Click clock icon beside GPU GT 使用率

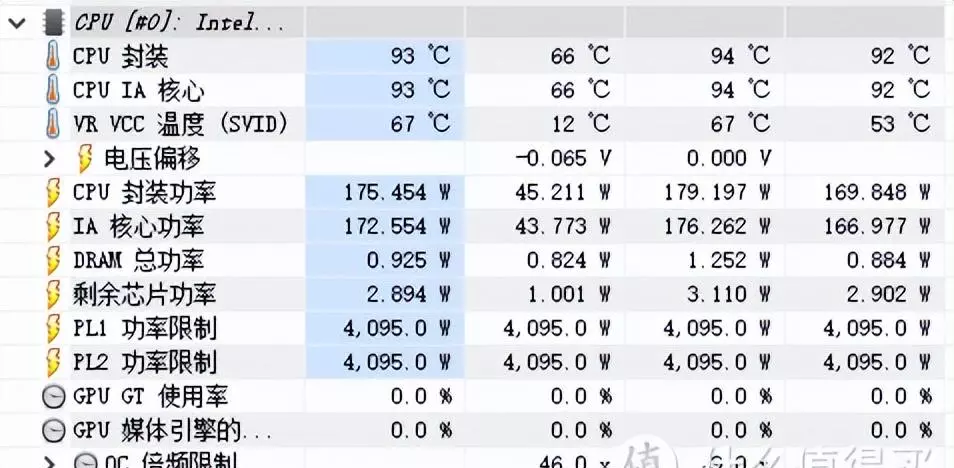point(54,397)
